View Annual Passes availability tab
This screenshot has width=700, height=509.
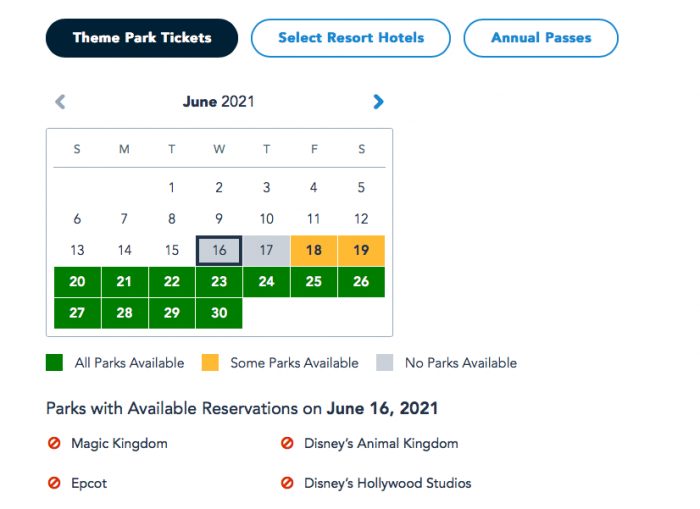pyautogui.click(x=541, y=38)
